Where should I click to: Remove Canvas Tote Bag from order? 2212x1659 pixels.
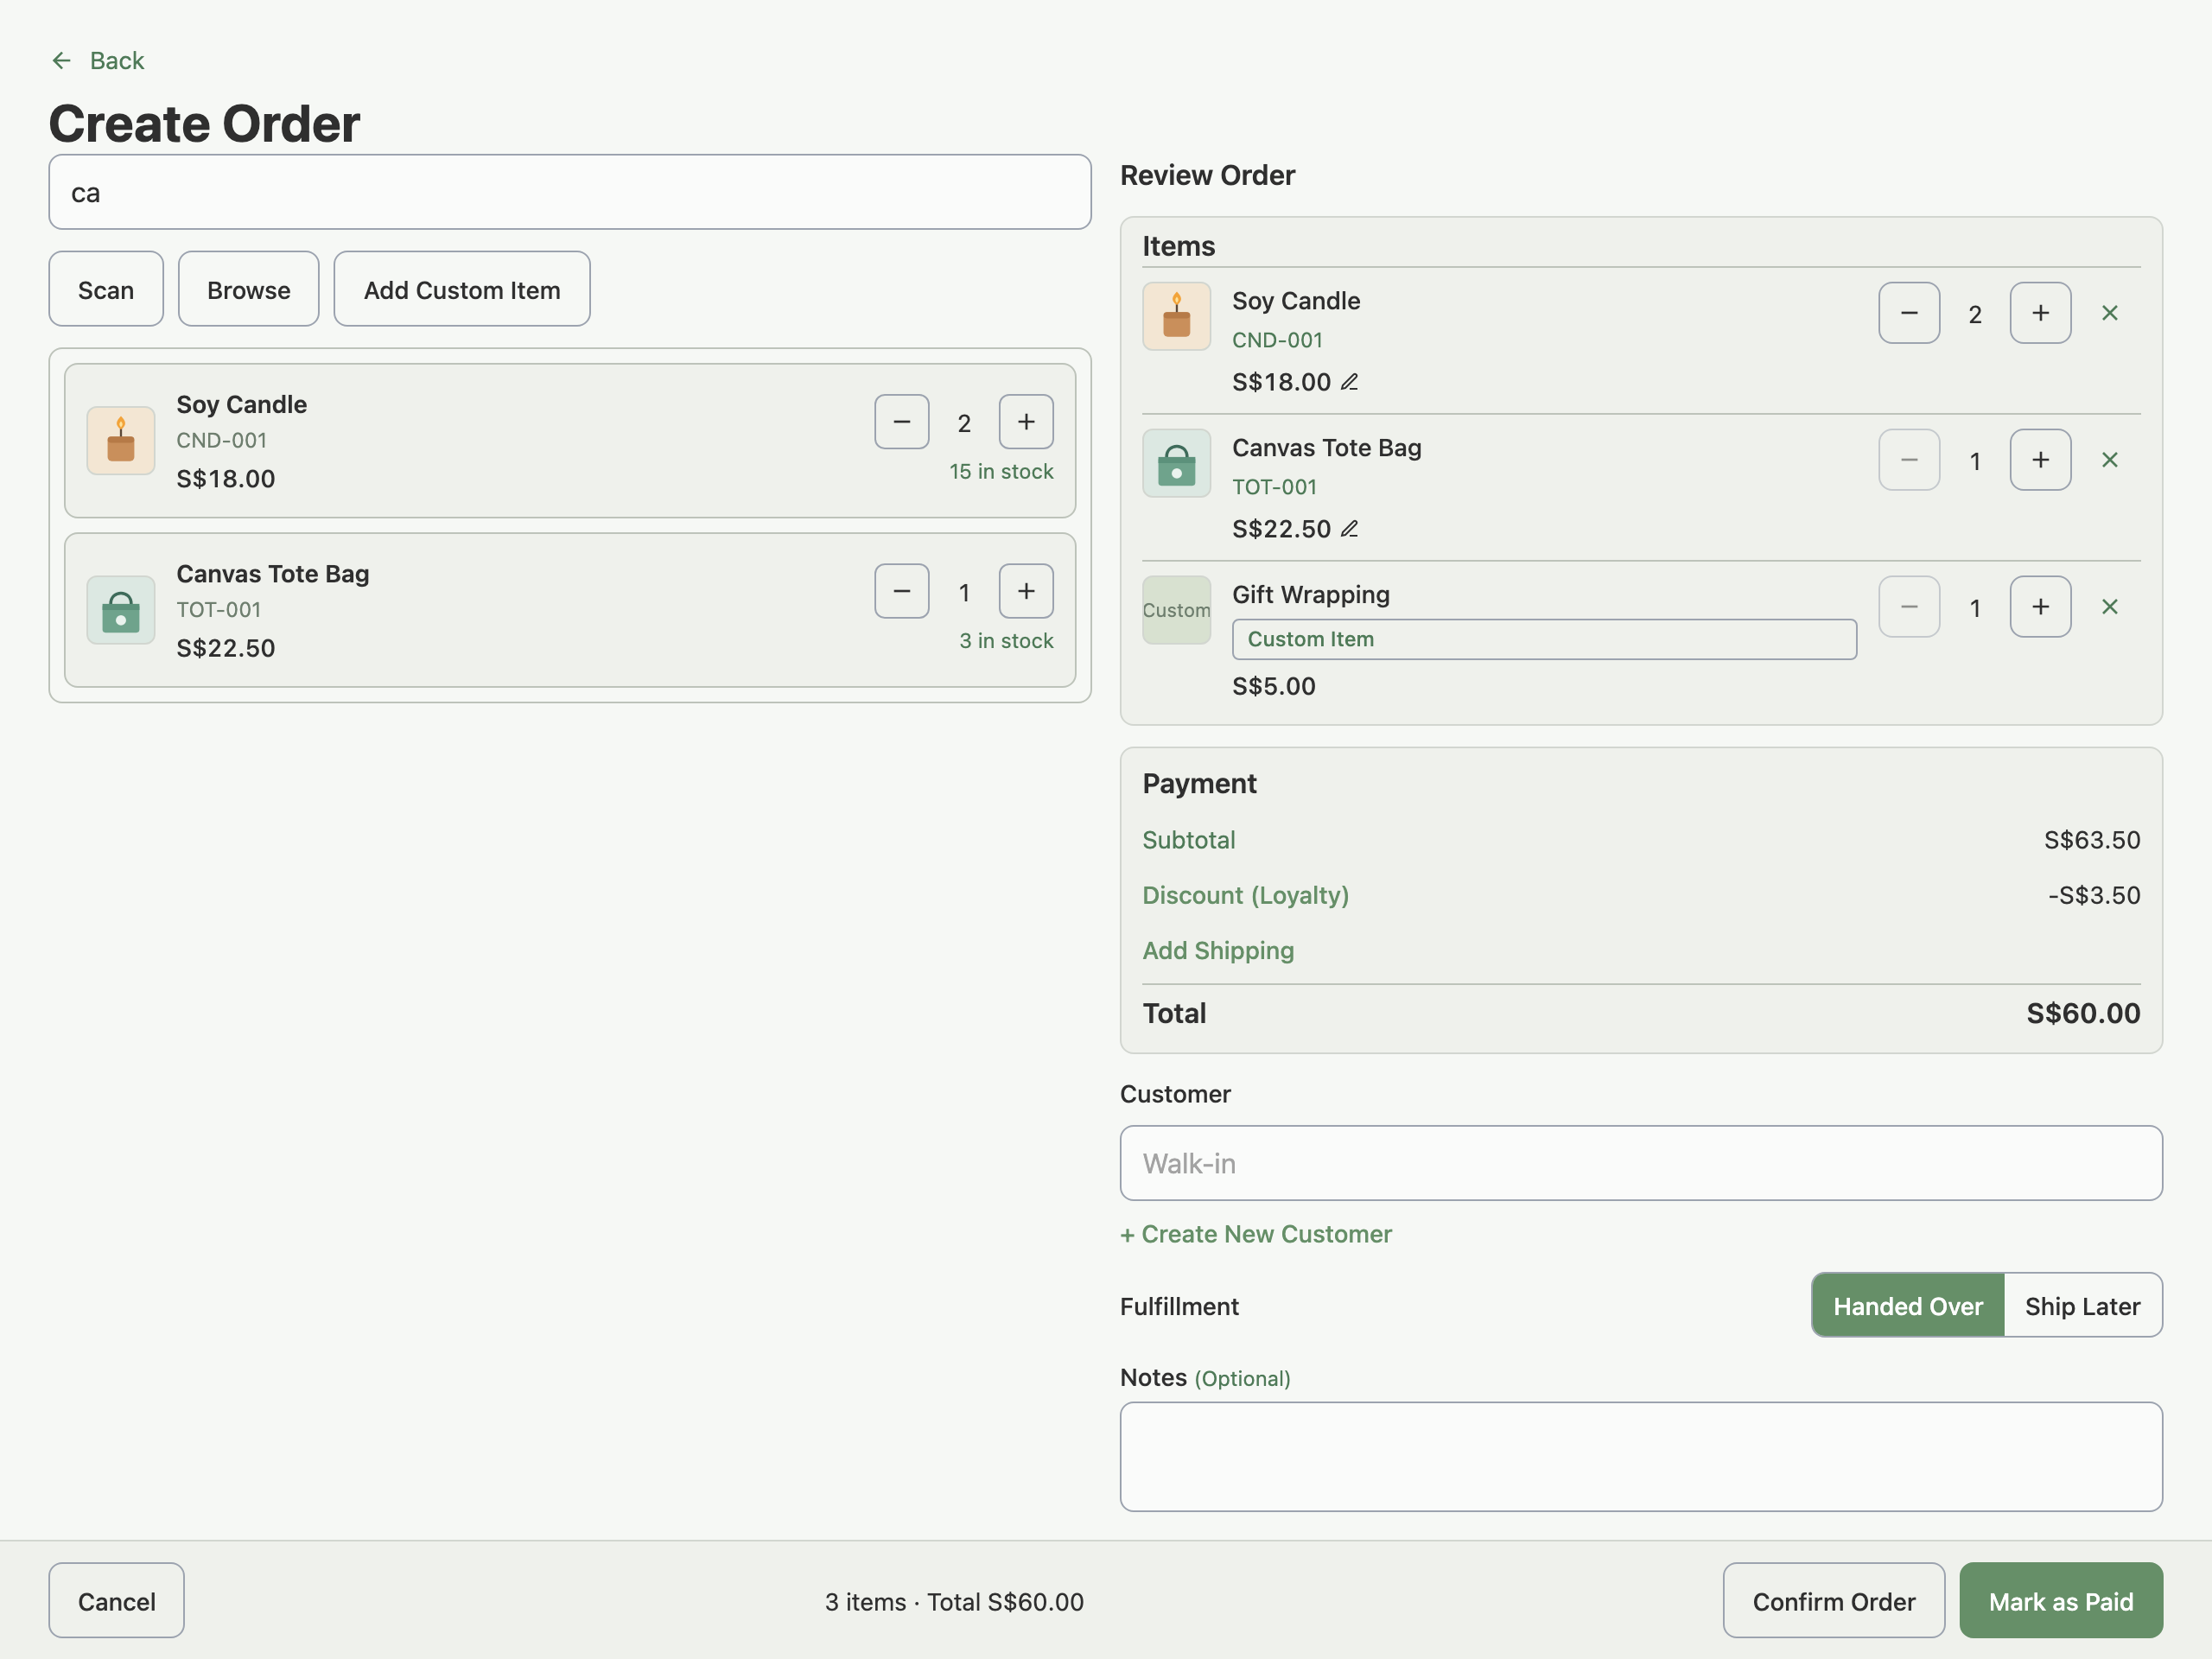click(2109, 460)
